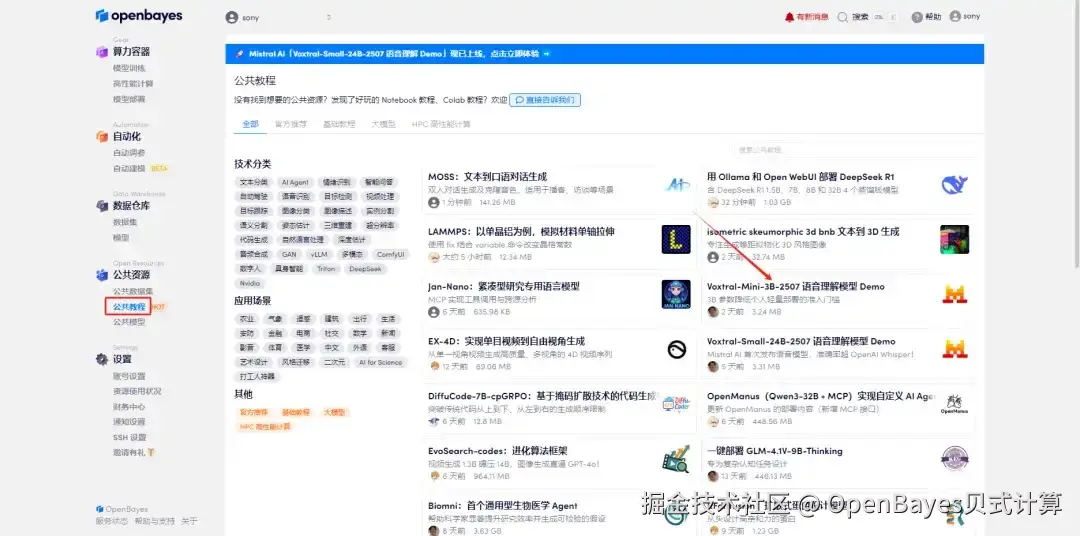The width and height of the screenshot is (1080, 536).
Task: Open the help question mark icon
Action: 917,17
